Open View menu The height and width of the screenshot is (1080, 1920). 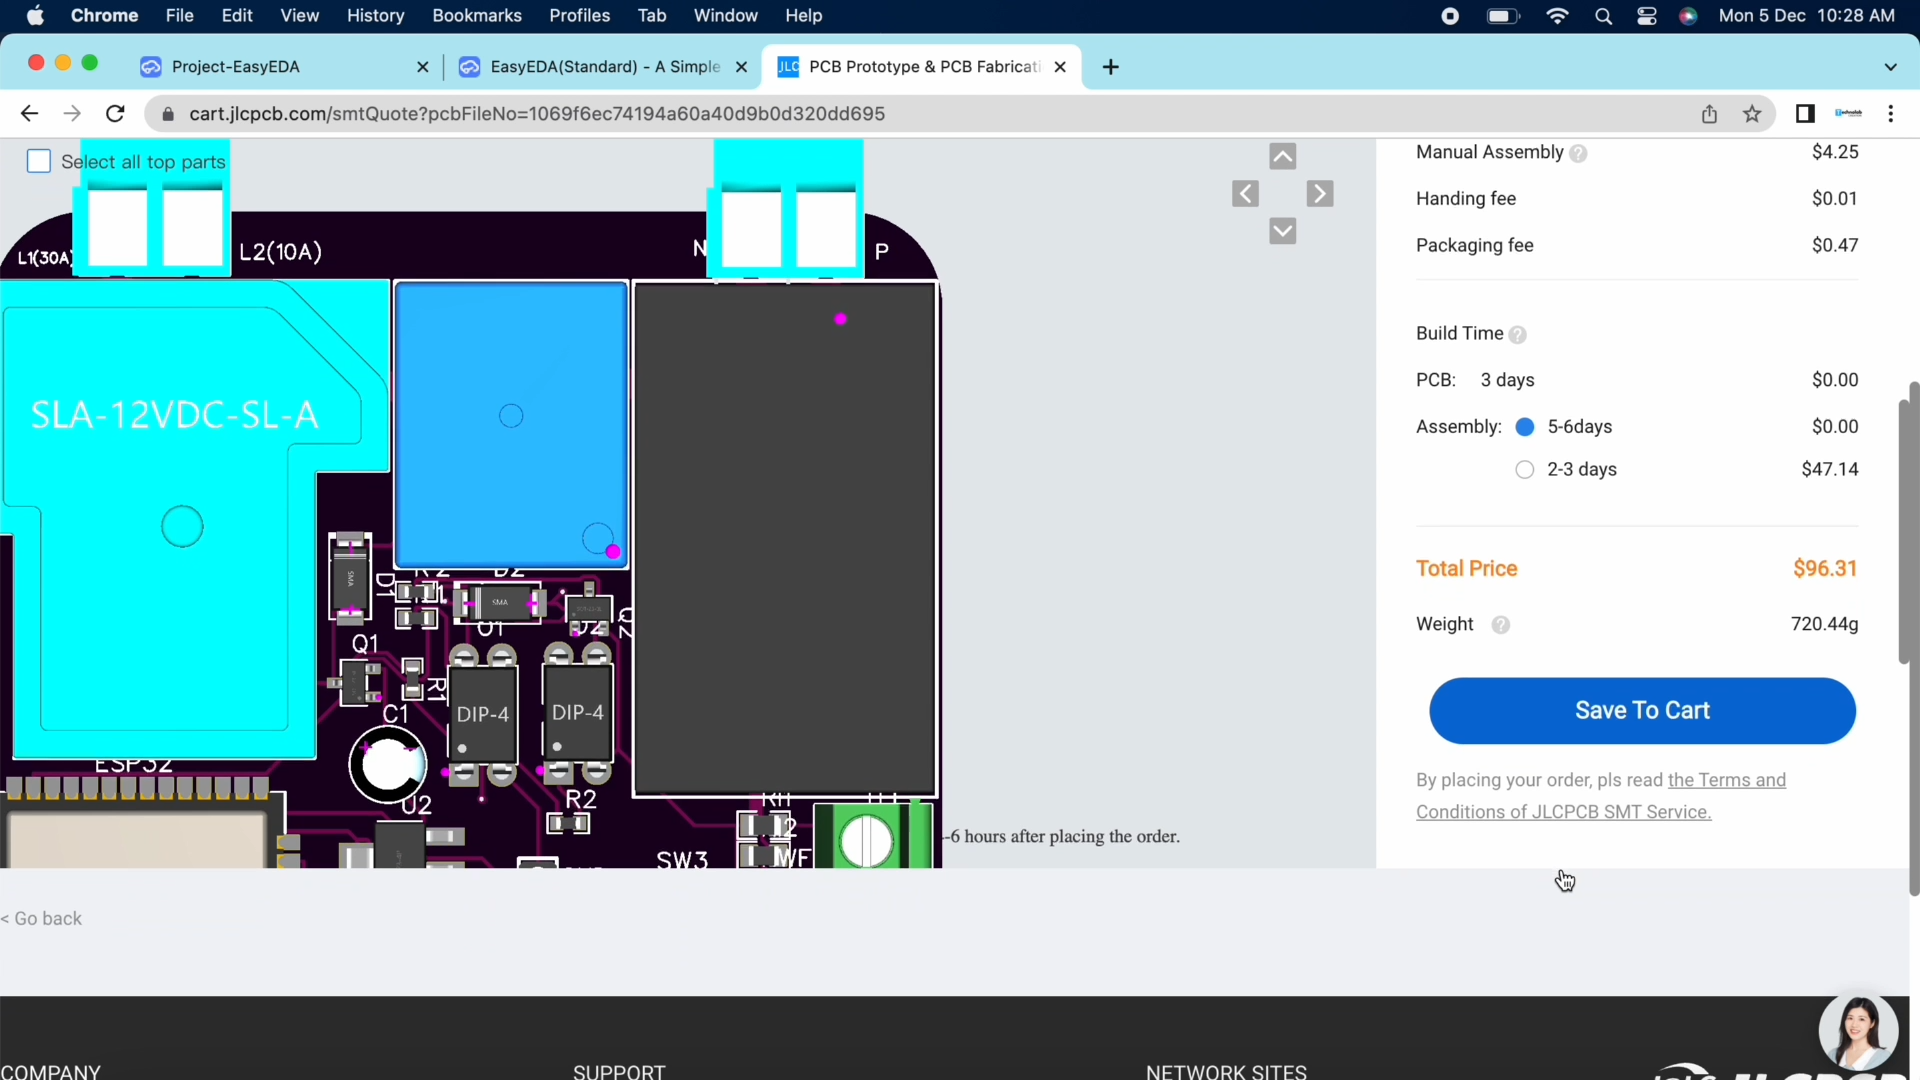(x=299, y=16)
